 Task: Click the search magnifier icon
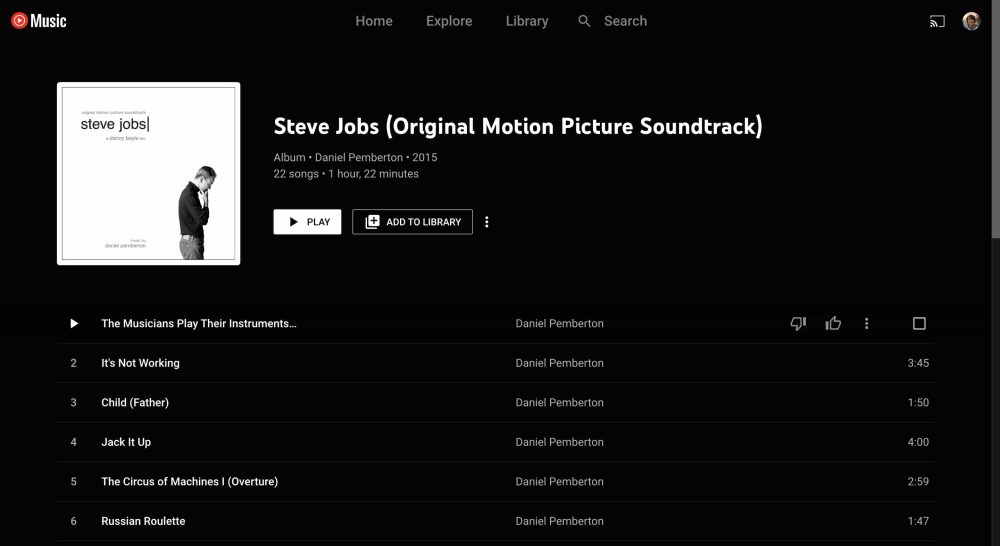coord(585,21)
